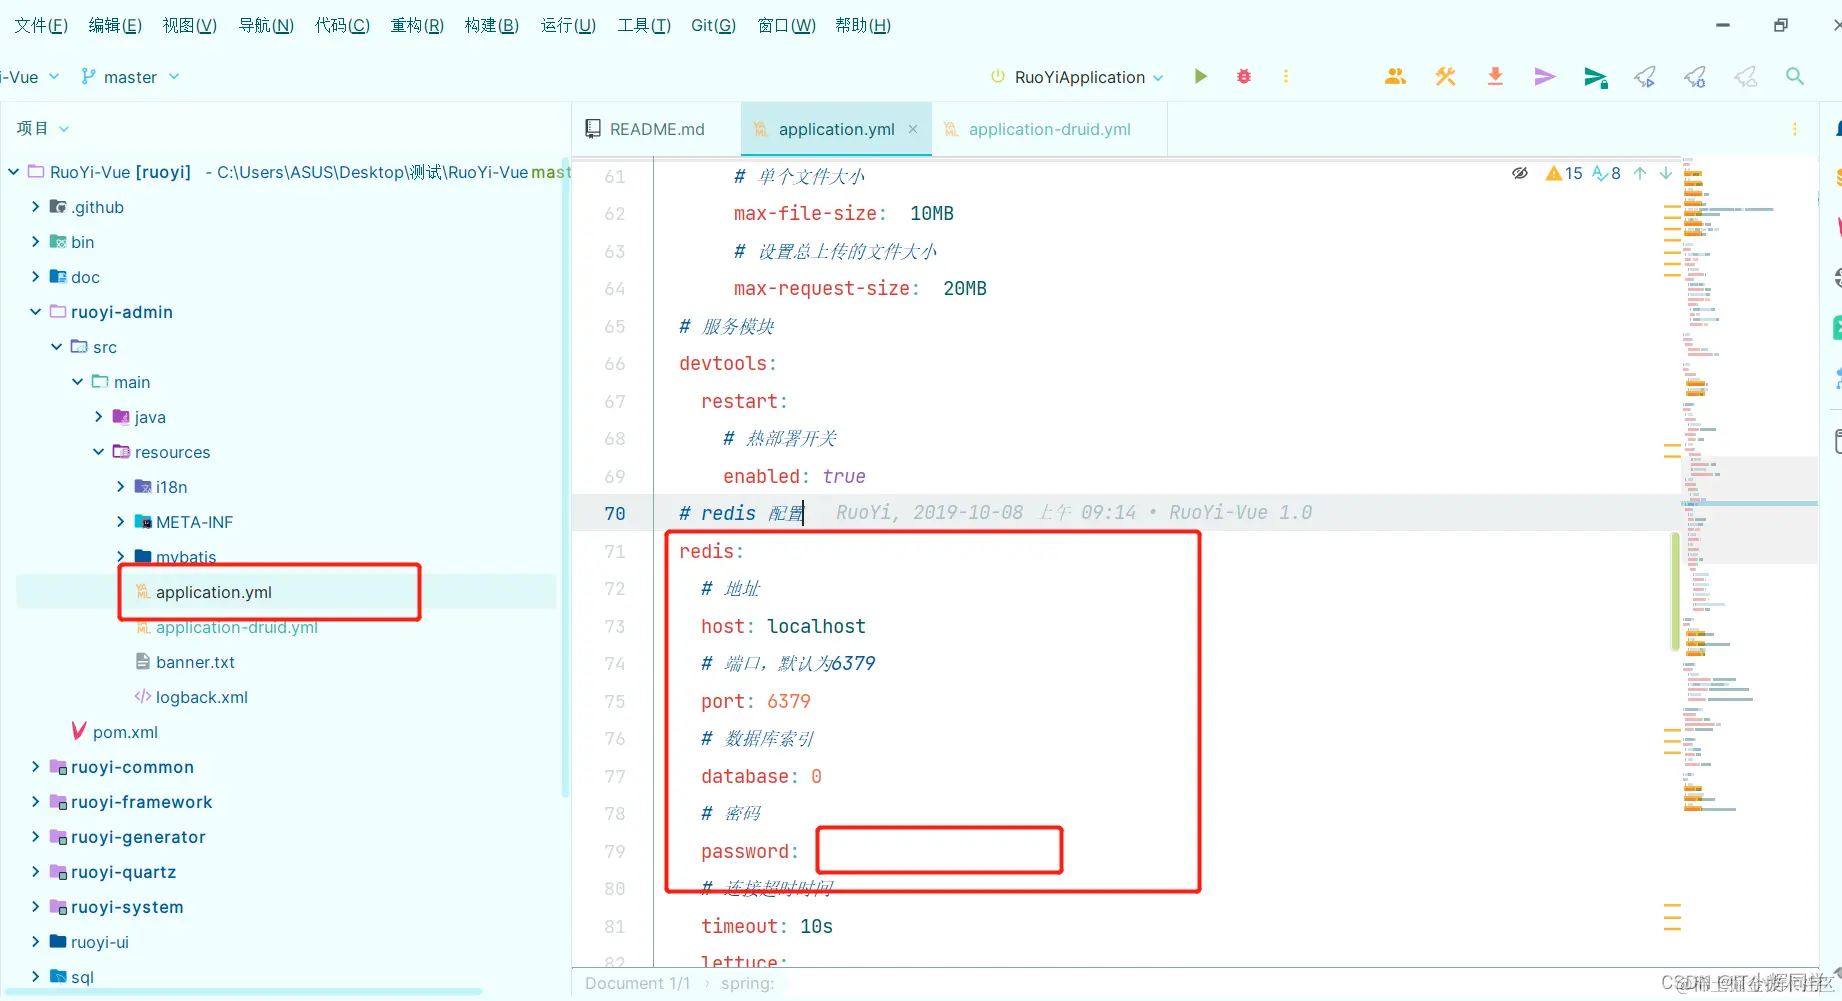Click the power icon beside RuoYiApplication
The height and width of the screenshot is (1001, 1842).
pyautogui.click(x=998, y=77)
